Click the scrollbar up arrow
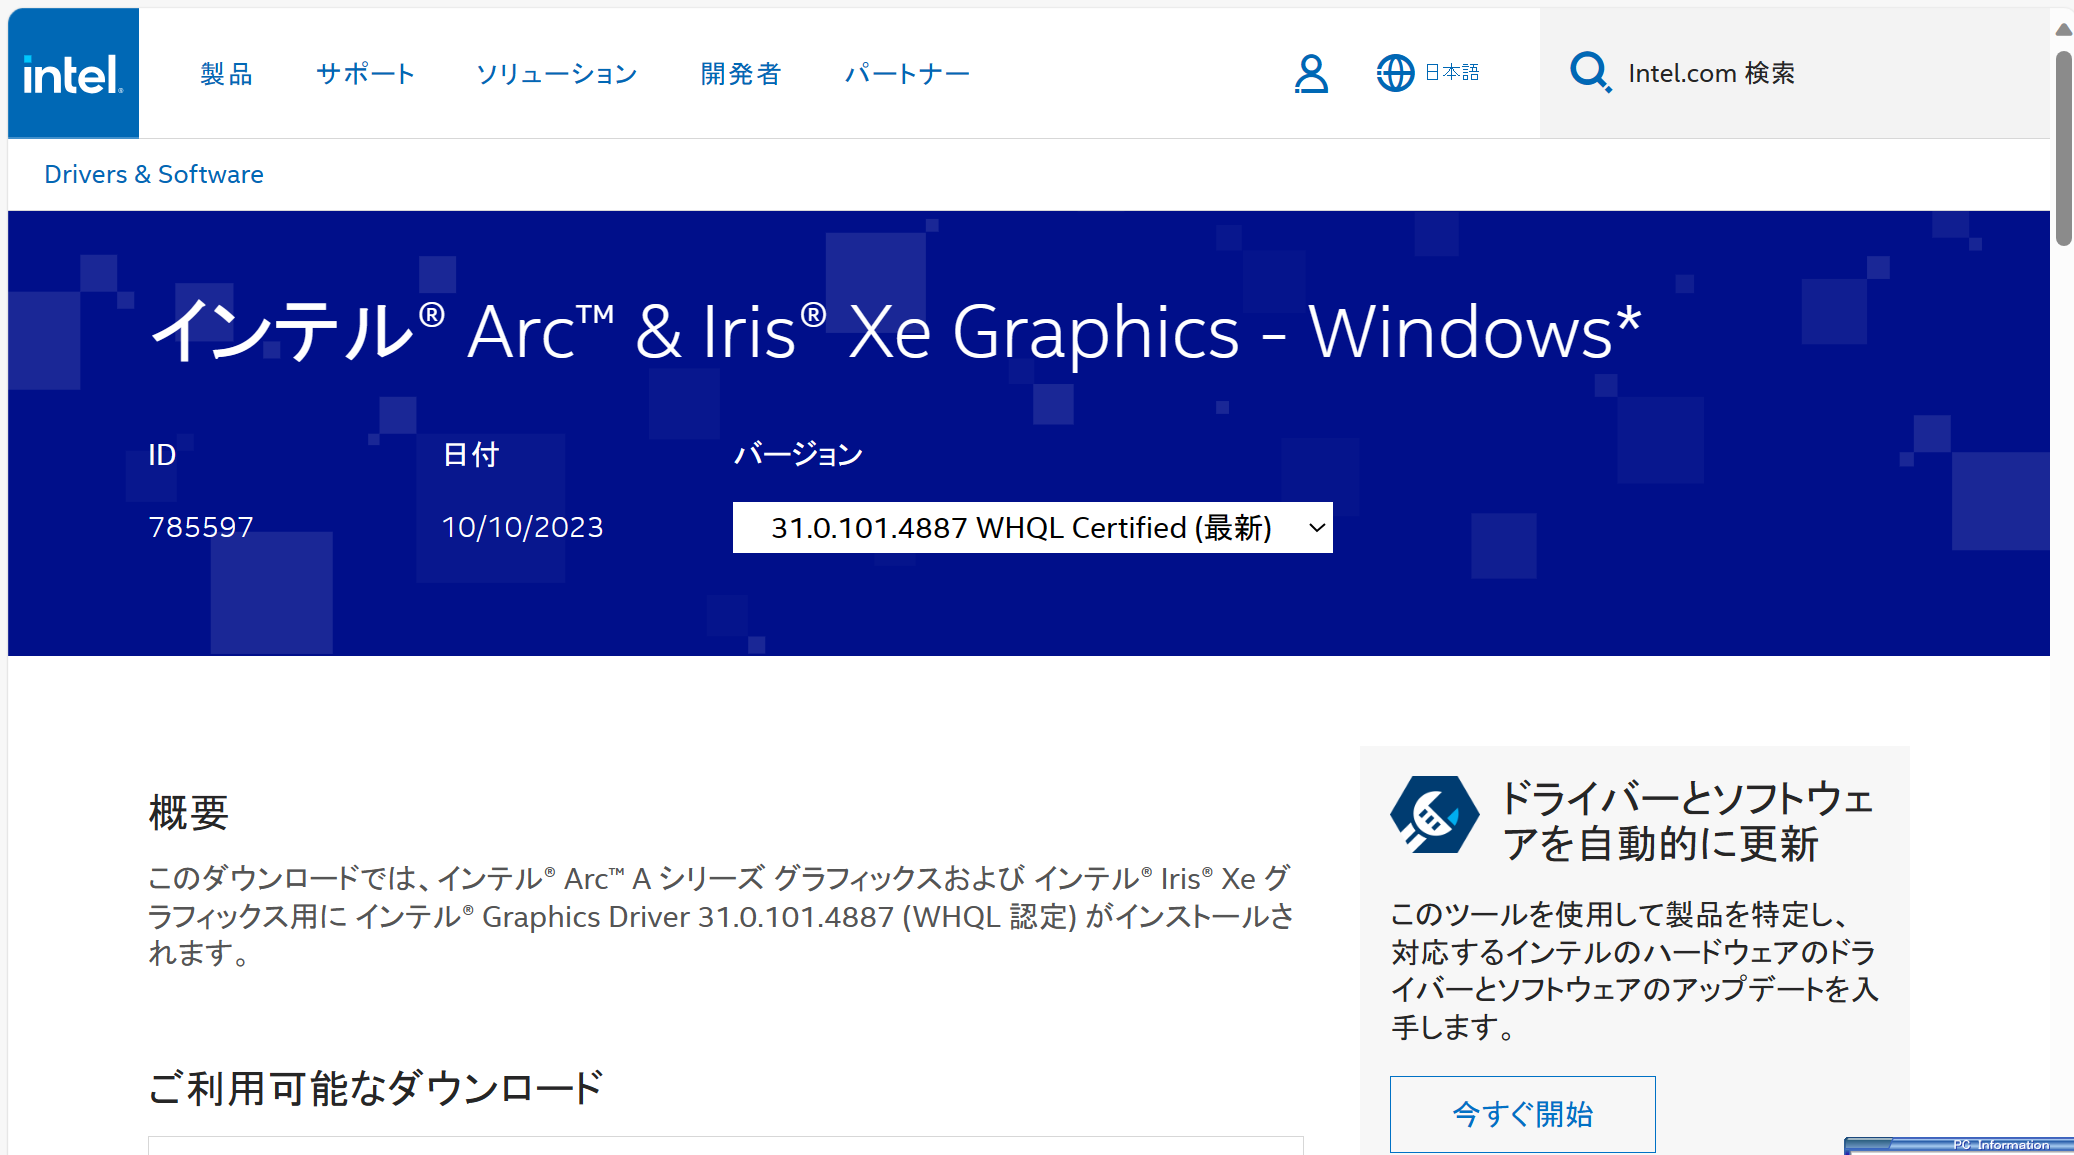The image size is (2074, 1155). pos(2063,29)
